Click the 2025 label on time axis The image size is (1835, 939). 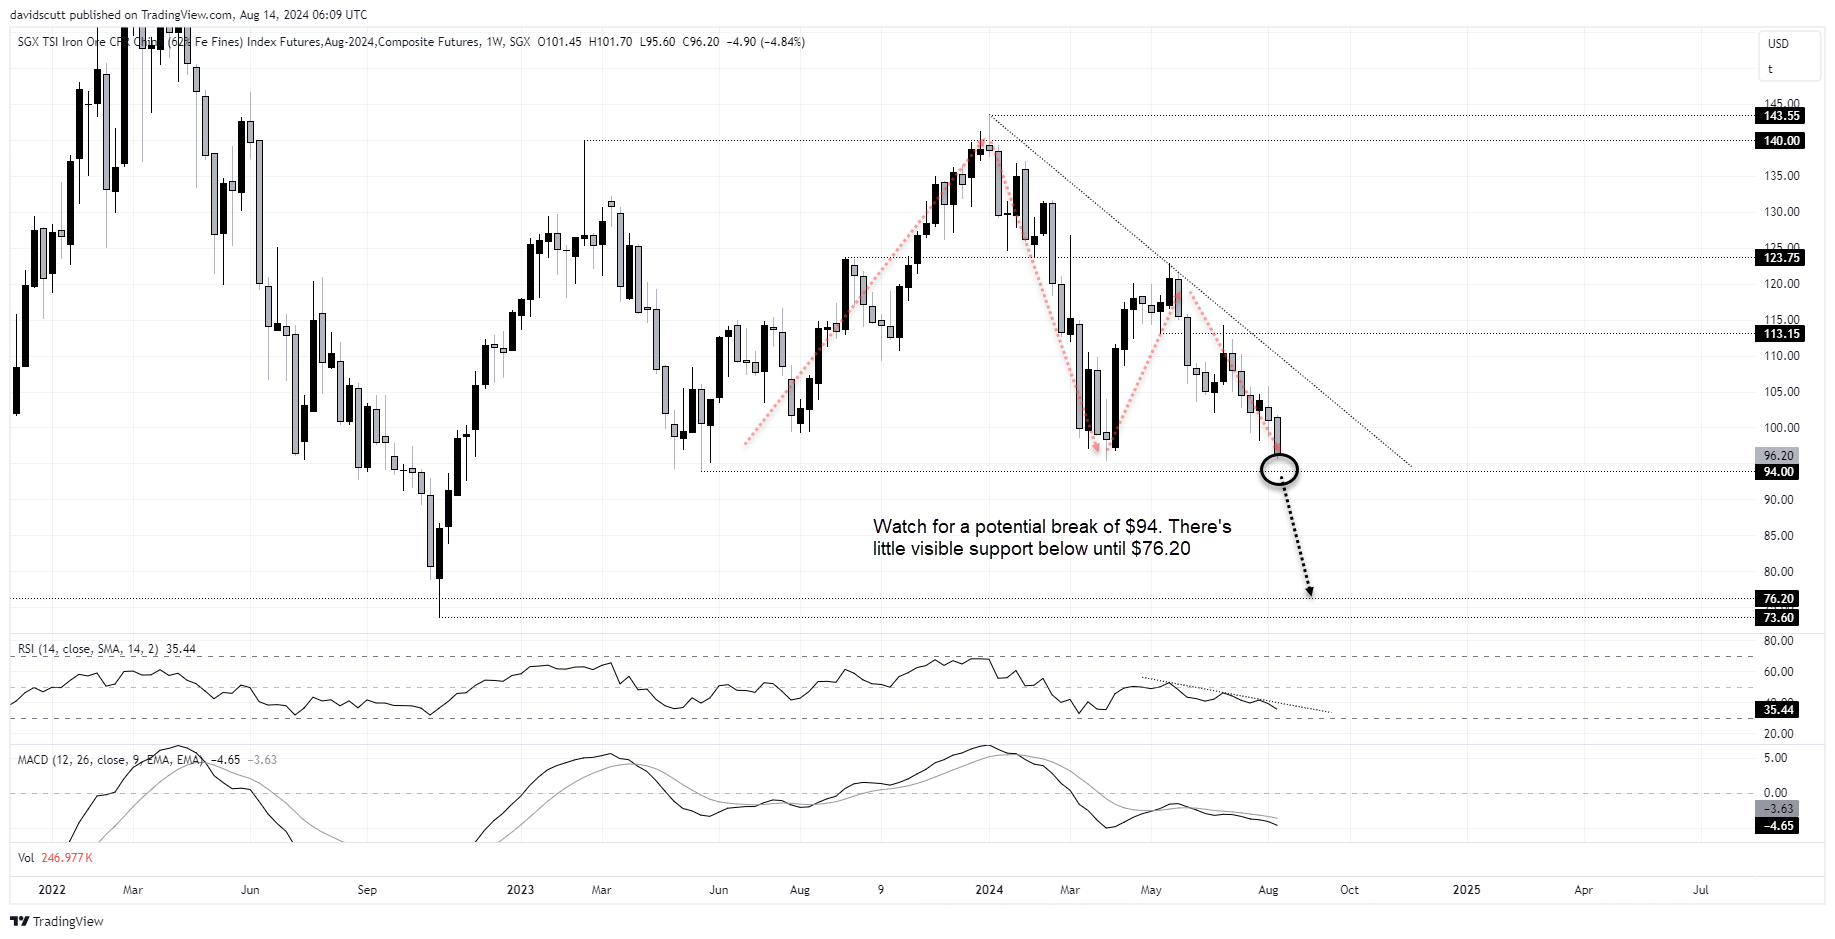1466,890
